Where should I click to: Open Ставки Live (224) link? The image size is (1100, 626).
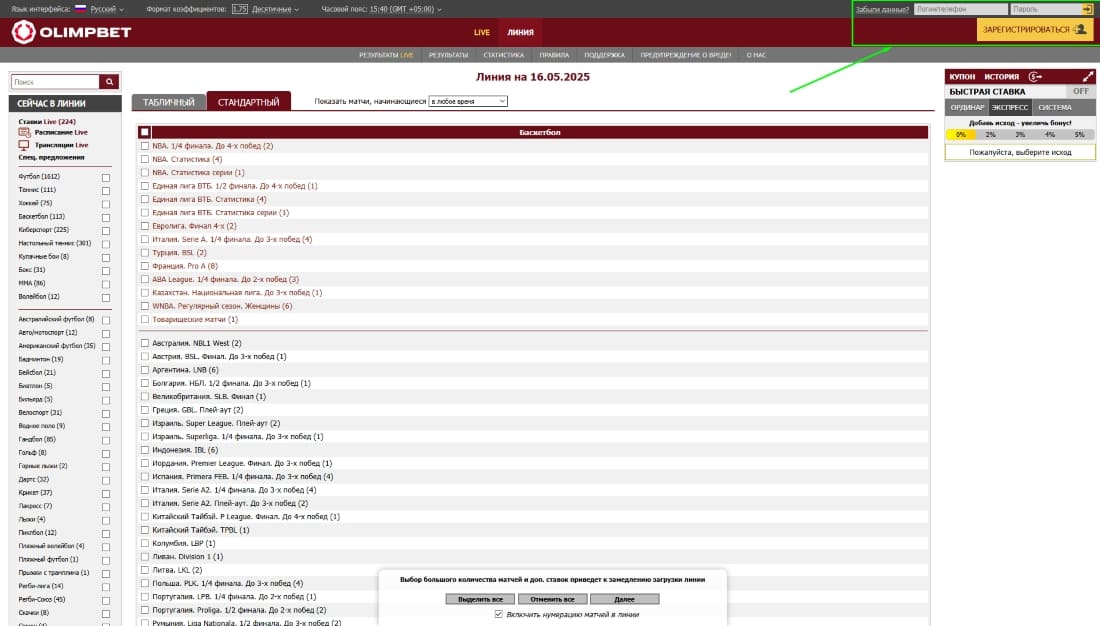point(47,121)
